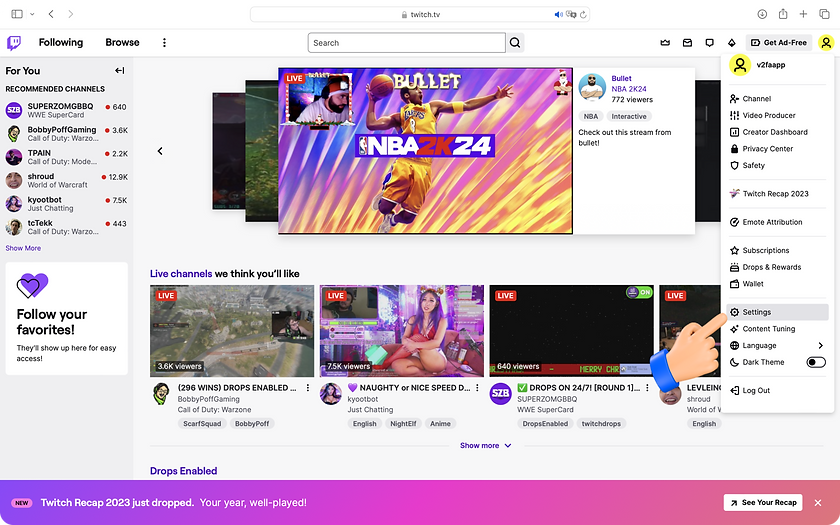Click the search magnifier button
This screenshot has height=525, width=840.
tap(515, 43)
